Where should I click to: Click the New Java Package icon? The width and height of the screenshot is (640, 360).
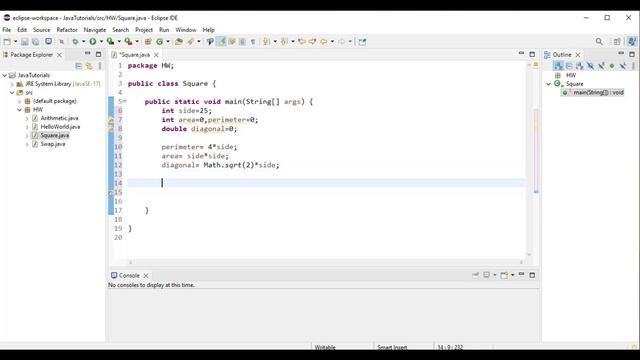coord(148,42)
